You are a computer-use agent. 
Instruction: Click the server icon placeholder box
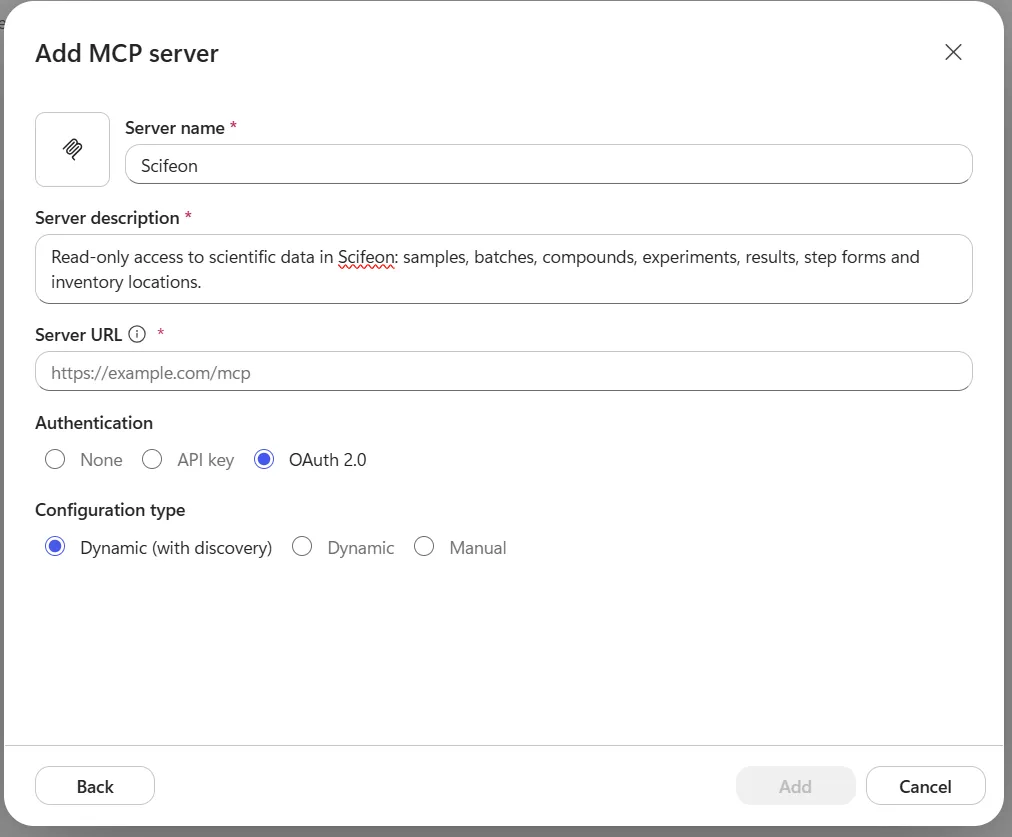click(x=72, y=150)
